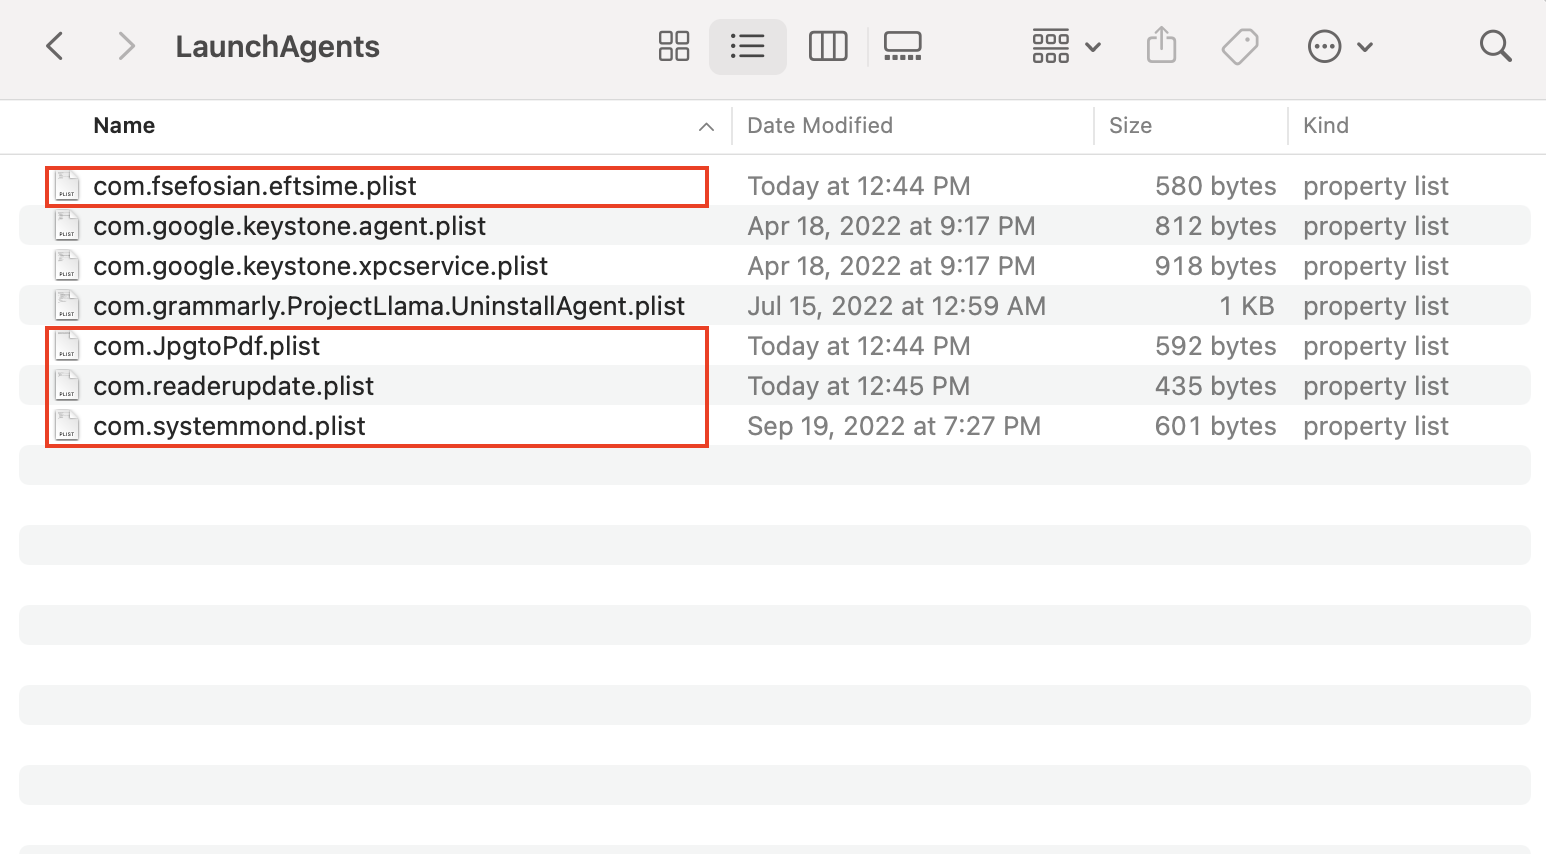Sort by the Name column header

click(x=124, y=126)
